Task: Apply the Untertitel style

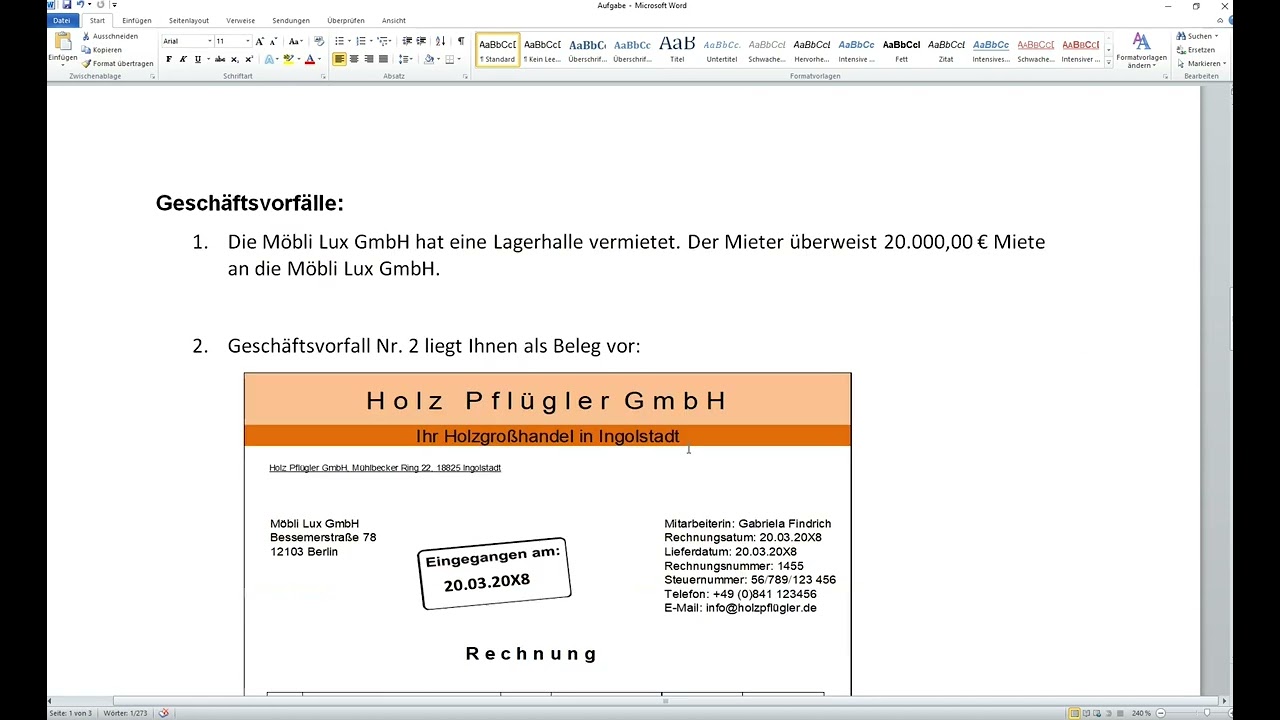Action: click(722, 50)
